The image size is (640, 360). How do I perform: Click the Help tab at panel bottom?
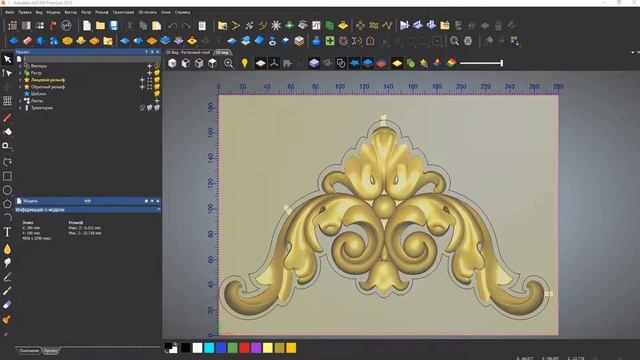29,350
